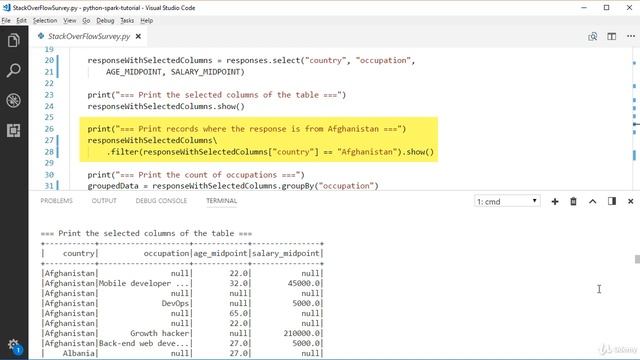The height and width of the screenshot is (360, 640).
Task: Open the 1: cmd terminal dropdown
Action: tap(507, 201)
